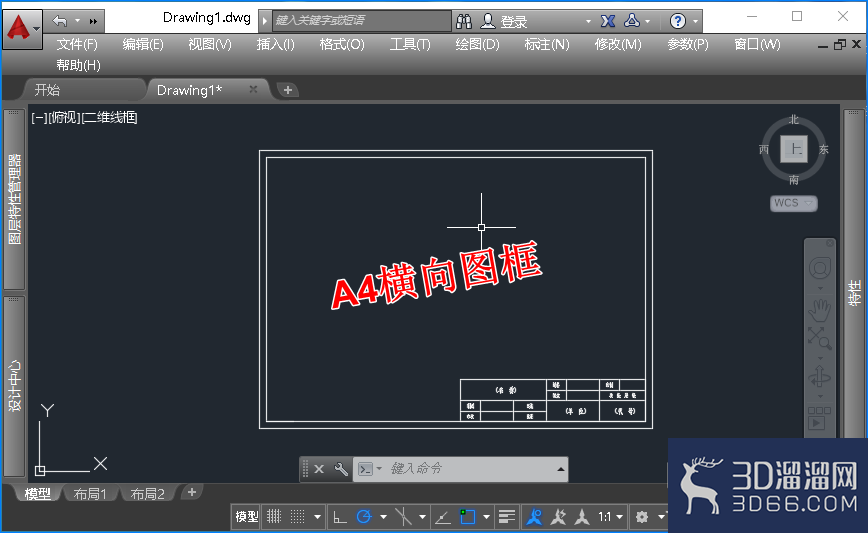Image resolution: width=868 pixels, height=533 pixels.
Task: Click the steering wheel navigation icon
Action: tap(820, 268)
